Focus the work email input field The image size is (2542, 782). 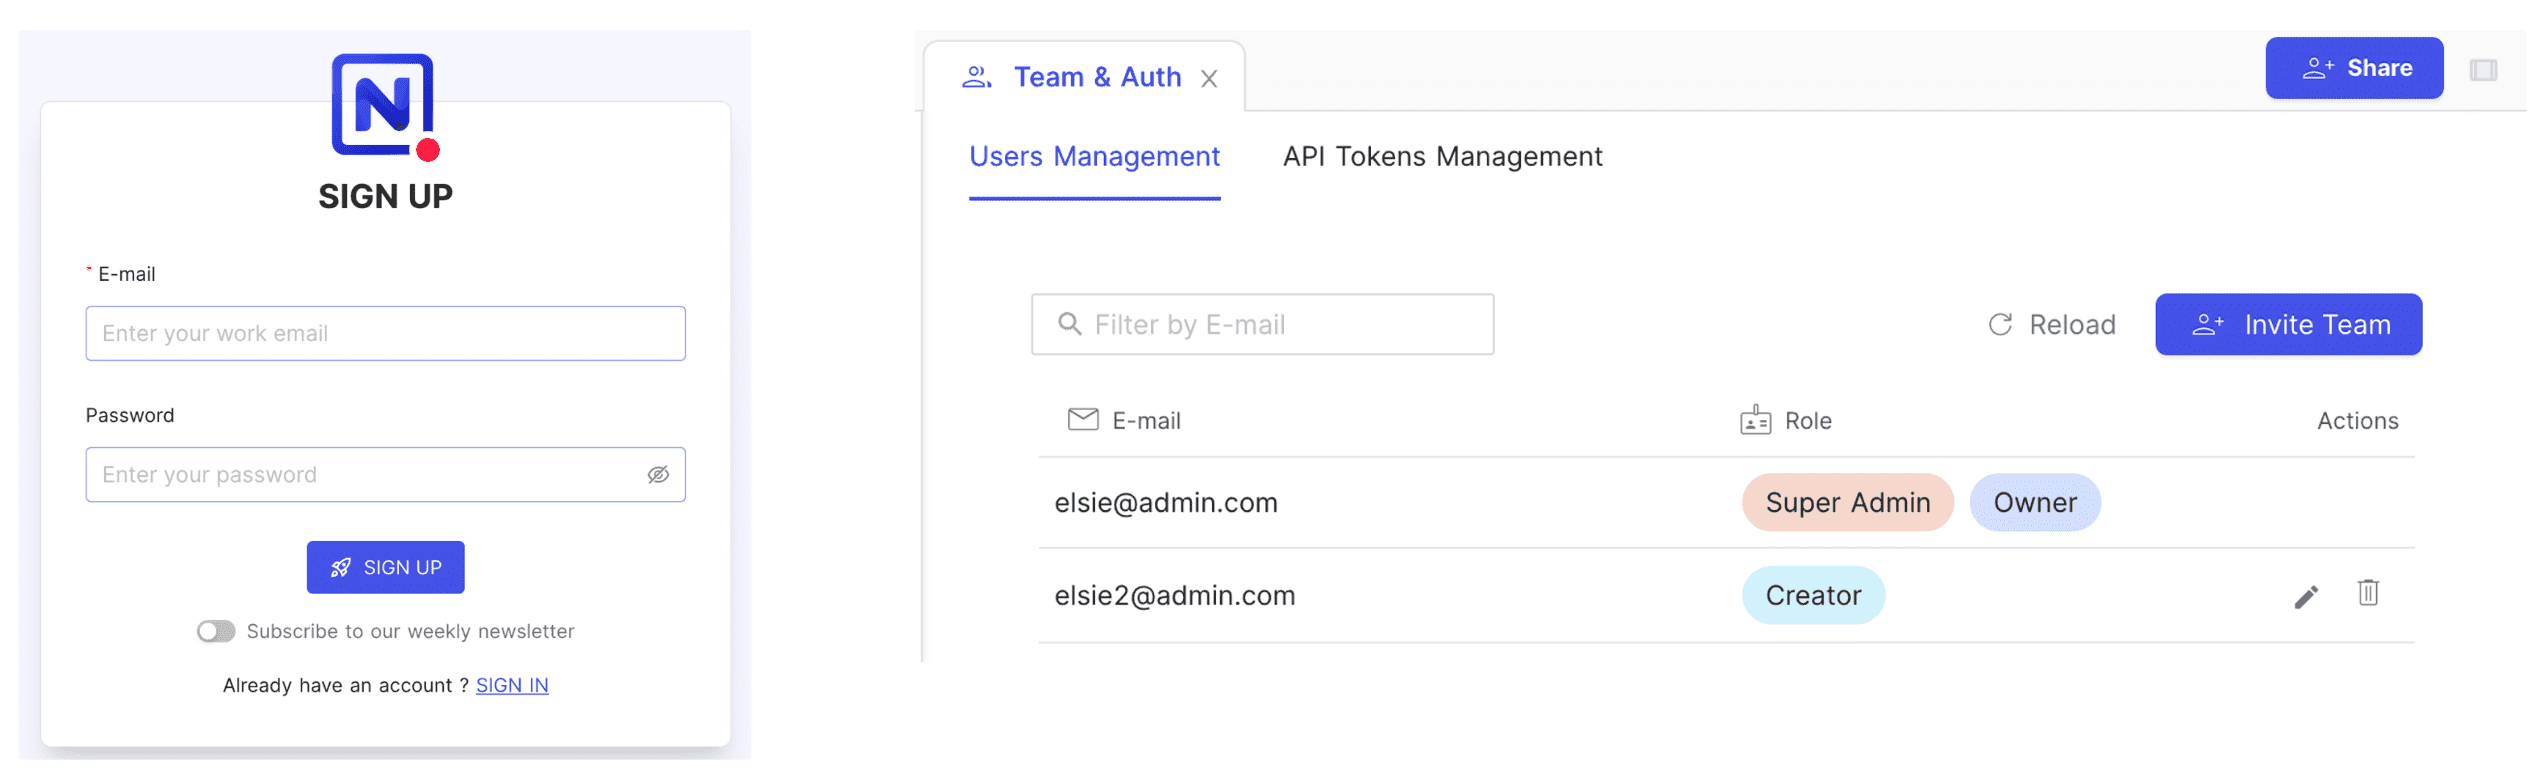385,334
